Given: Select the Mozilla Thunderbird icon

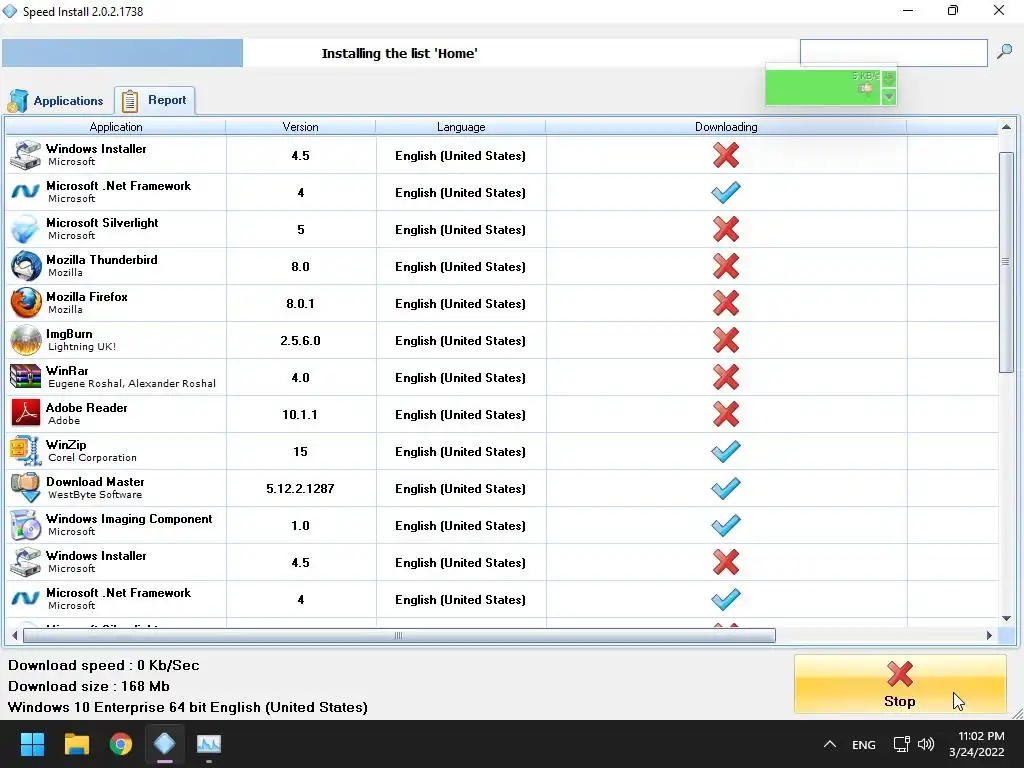Looking at the screenshot, I should 26,266.
